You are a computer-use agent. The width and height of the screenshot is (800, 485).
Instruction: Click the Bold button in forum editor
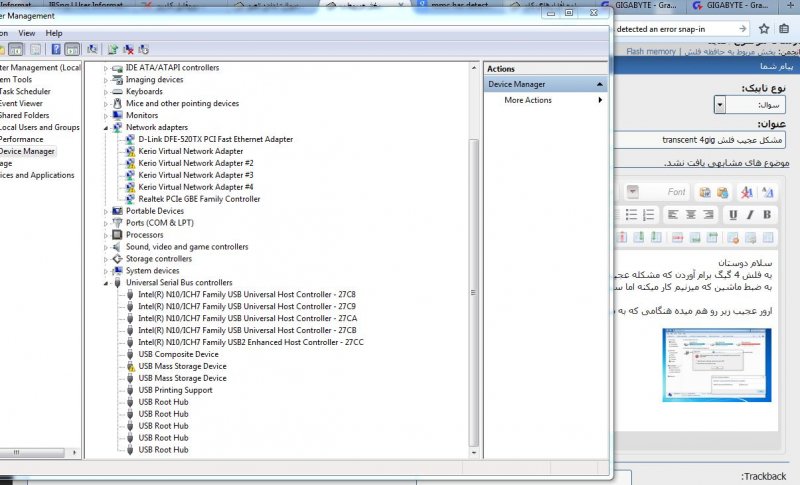pos(767,215)
